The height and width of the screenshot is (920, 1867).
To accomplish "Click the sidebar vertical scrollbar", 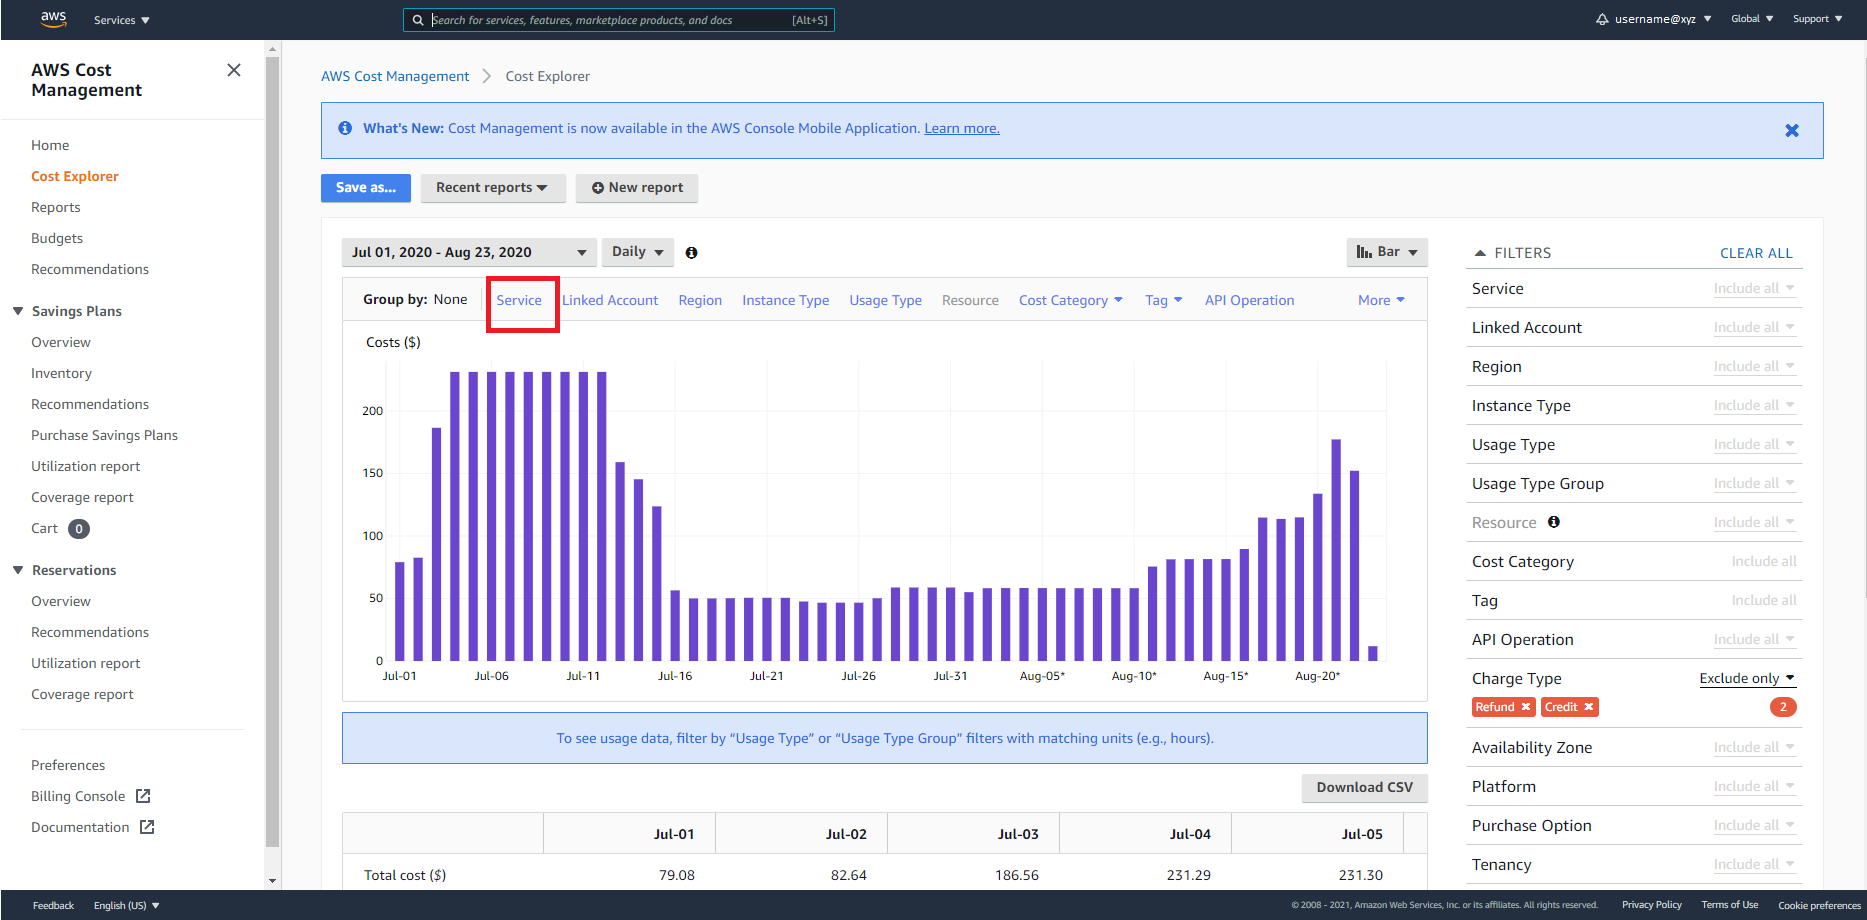I will point(272,450).
